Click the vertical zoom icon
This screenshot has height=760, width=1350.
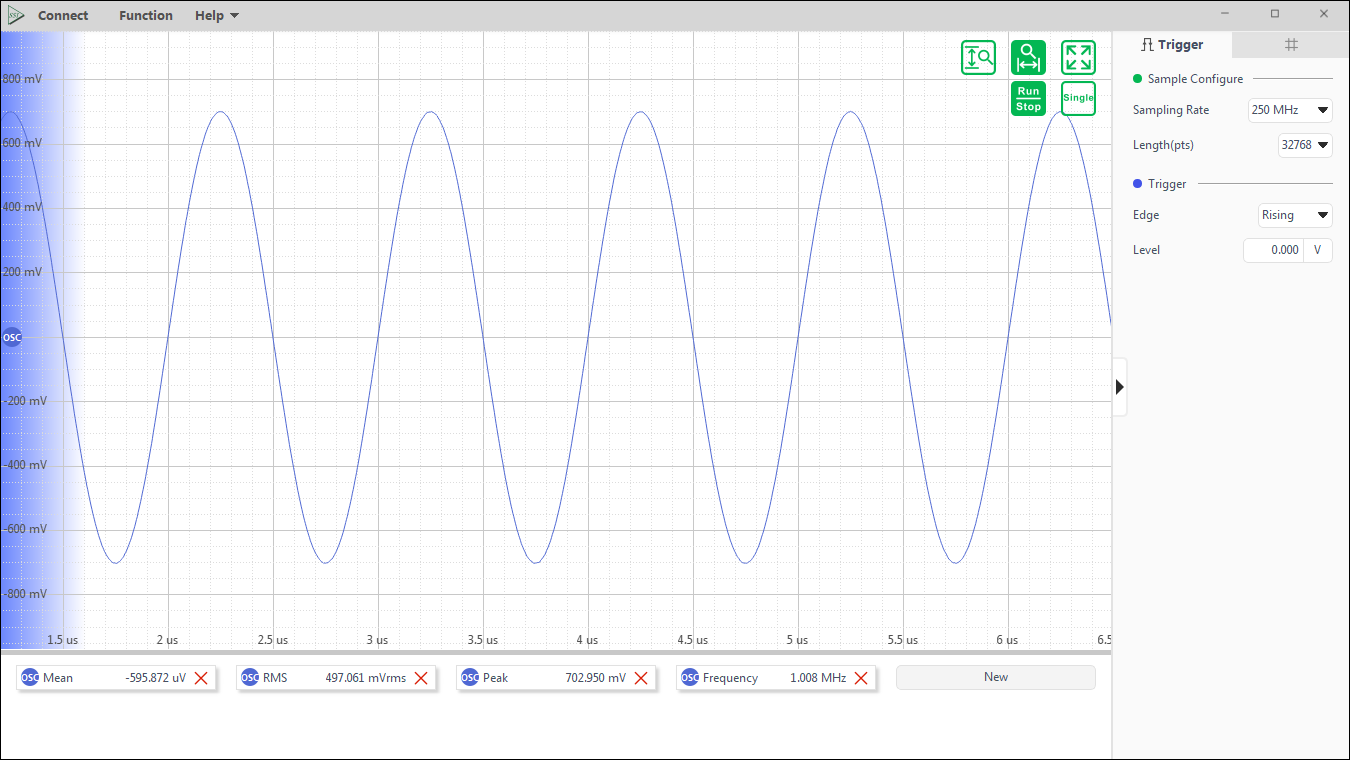pyautogui.click(x=978, y=58)
